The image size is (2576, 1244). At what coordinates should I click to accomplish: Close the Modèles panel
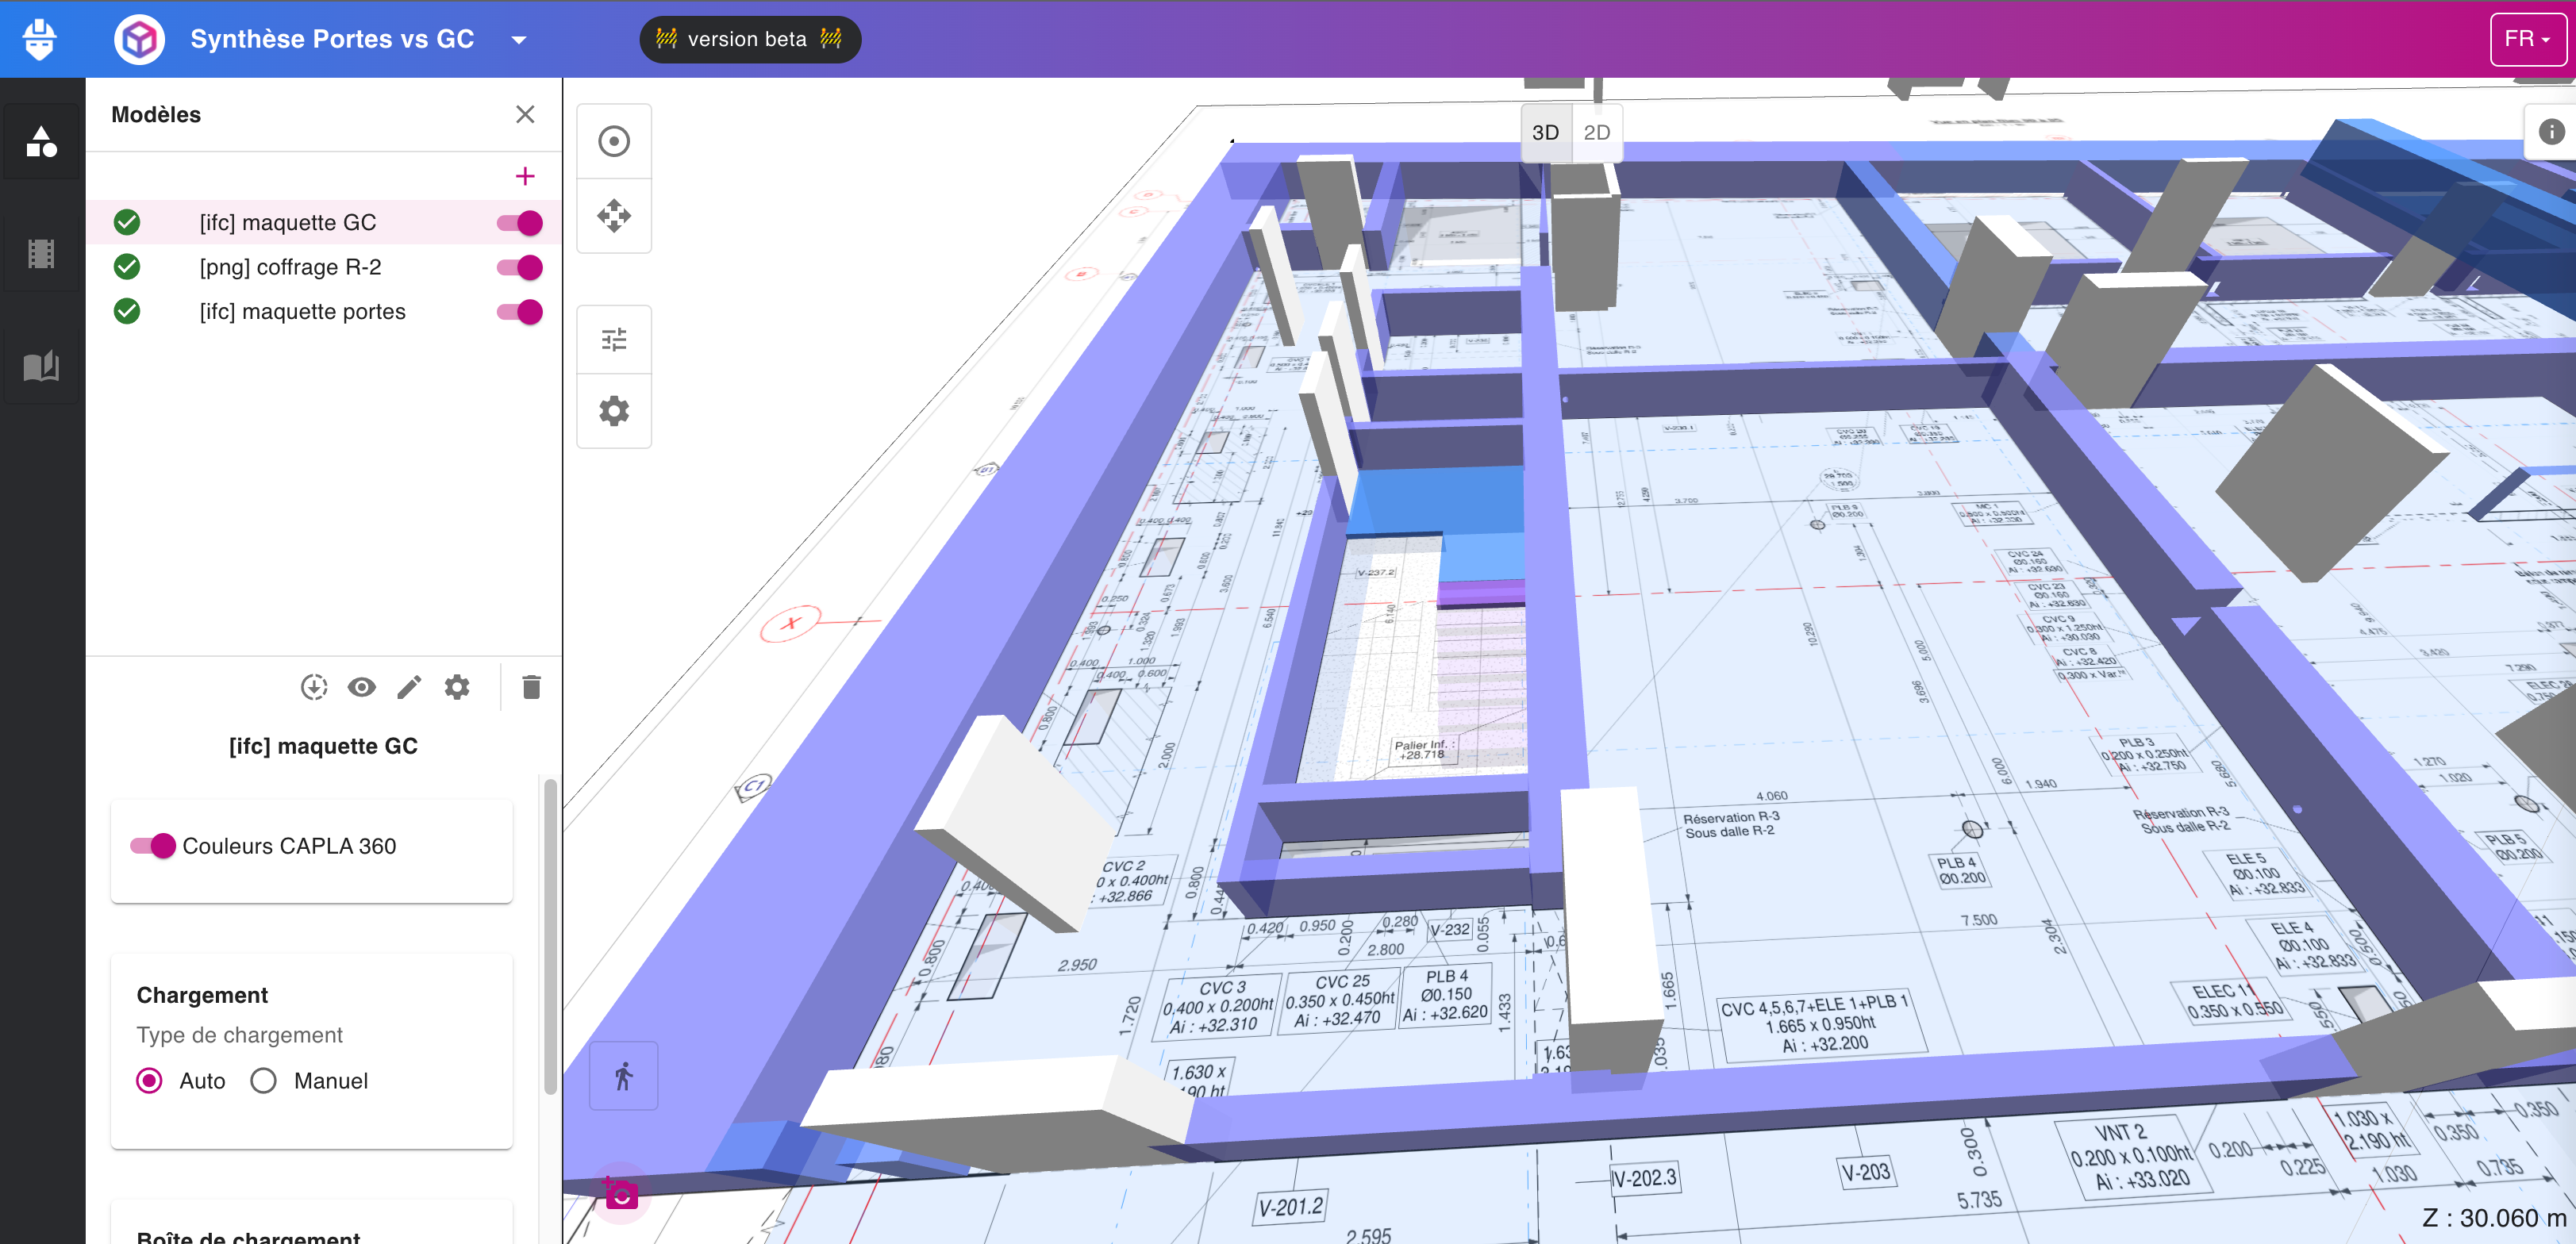click(525, 114)
